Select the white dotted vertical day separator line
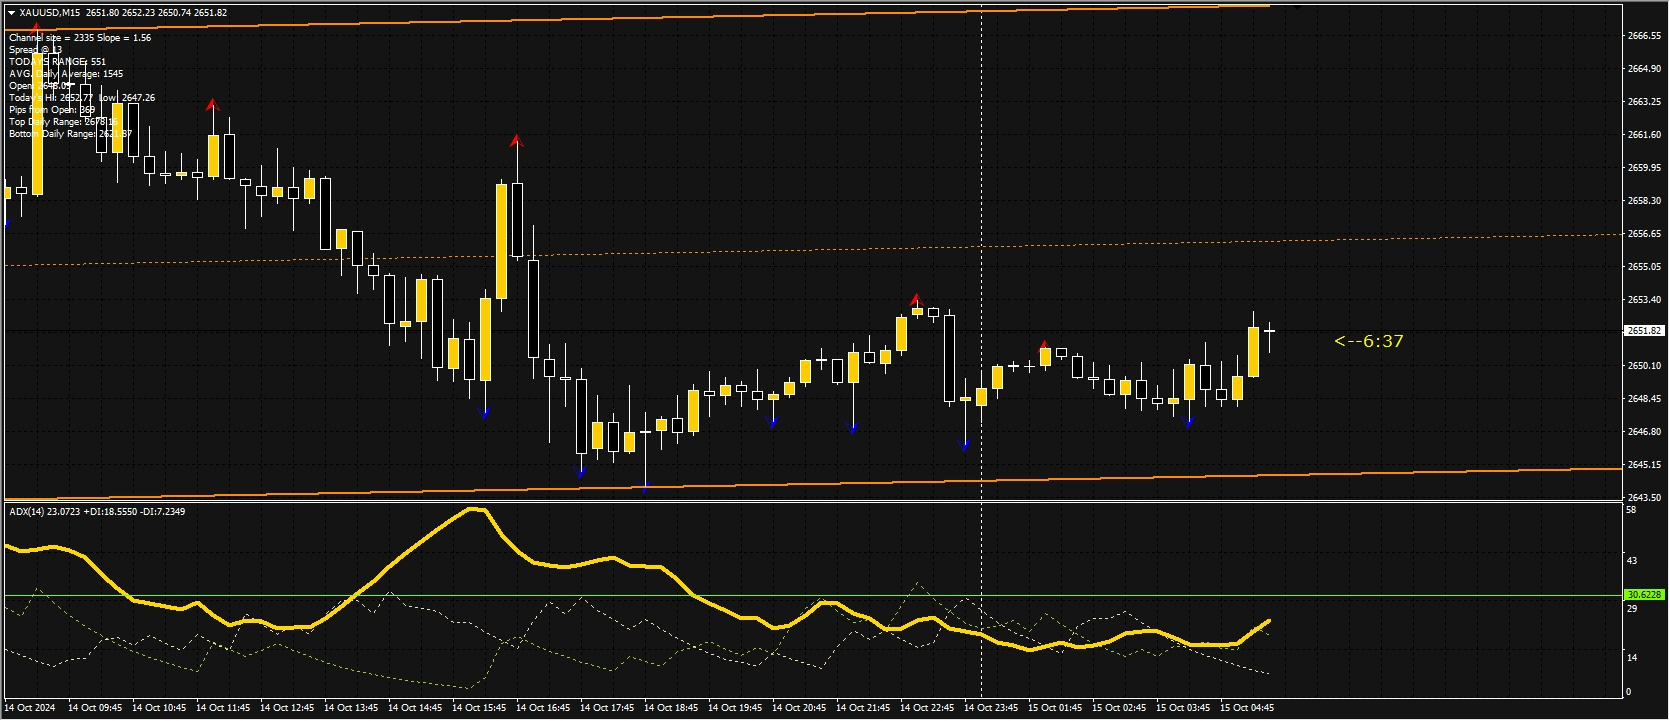Image resolution: width=1670 pixels, height=721 pixels. tap(981, 350)
